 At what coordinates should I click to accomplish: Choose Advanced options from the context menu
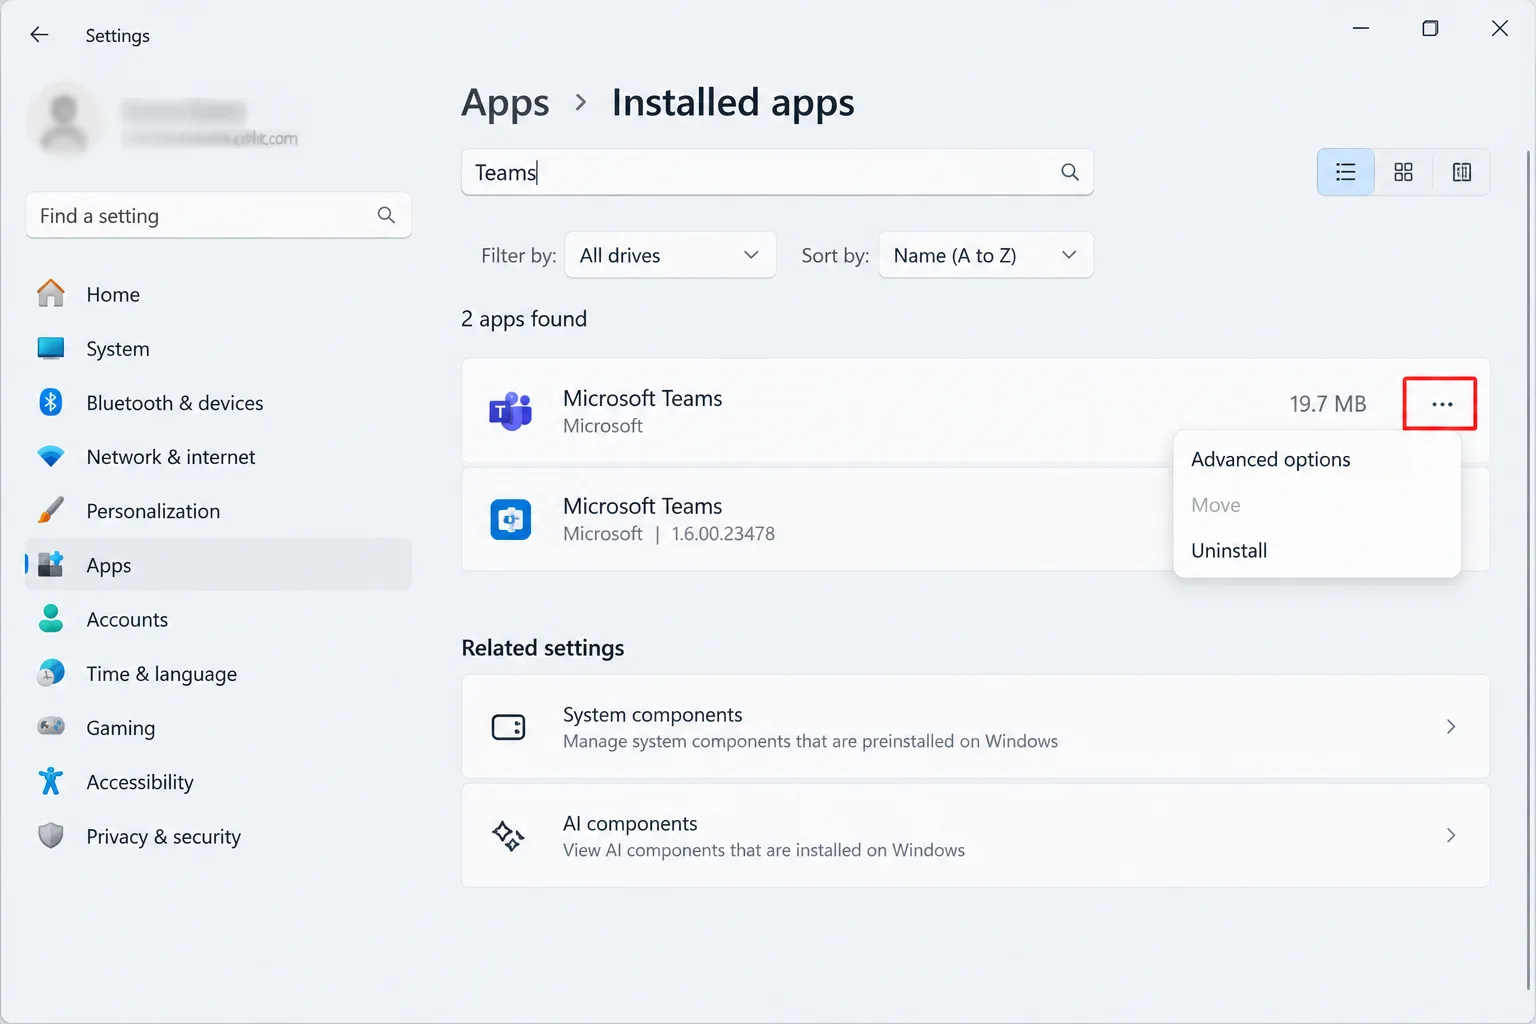click(x=1317, y=459)
